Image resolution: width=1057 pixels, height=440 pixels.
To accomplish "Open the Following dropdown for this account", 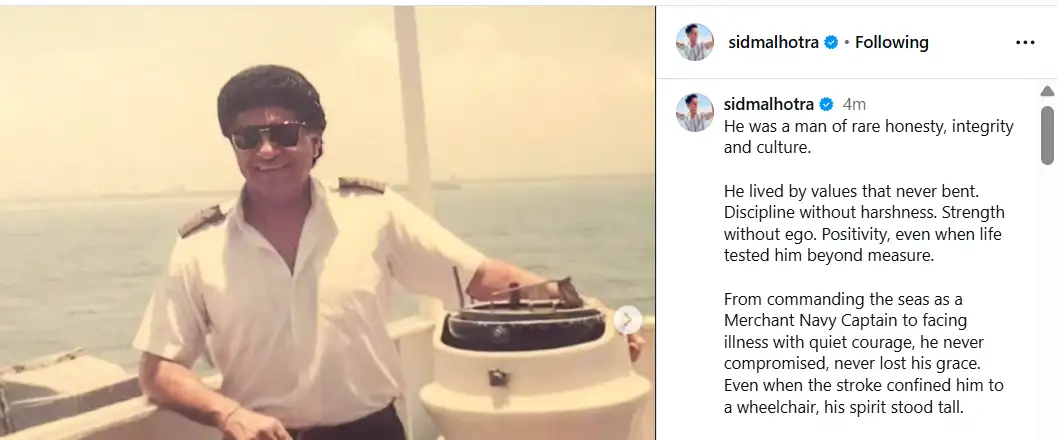I will (x=891, y=42).
